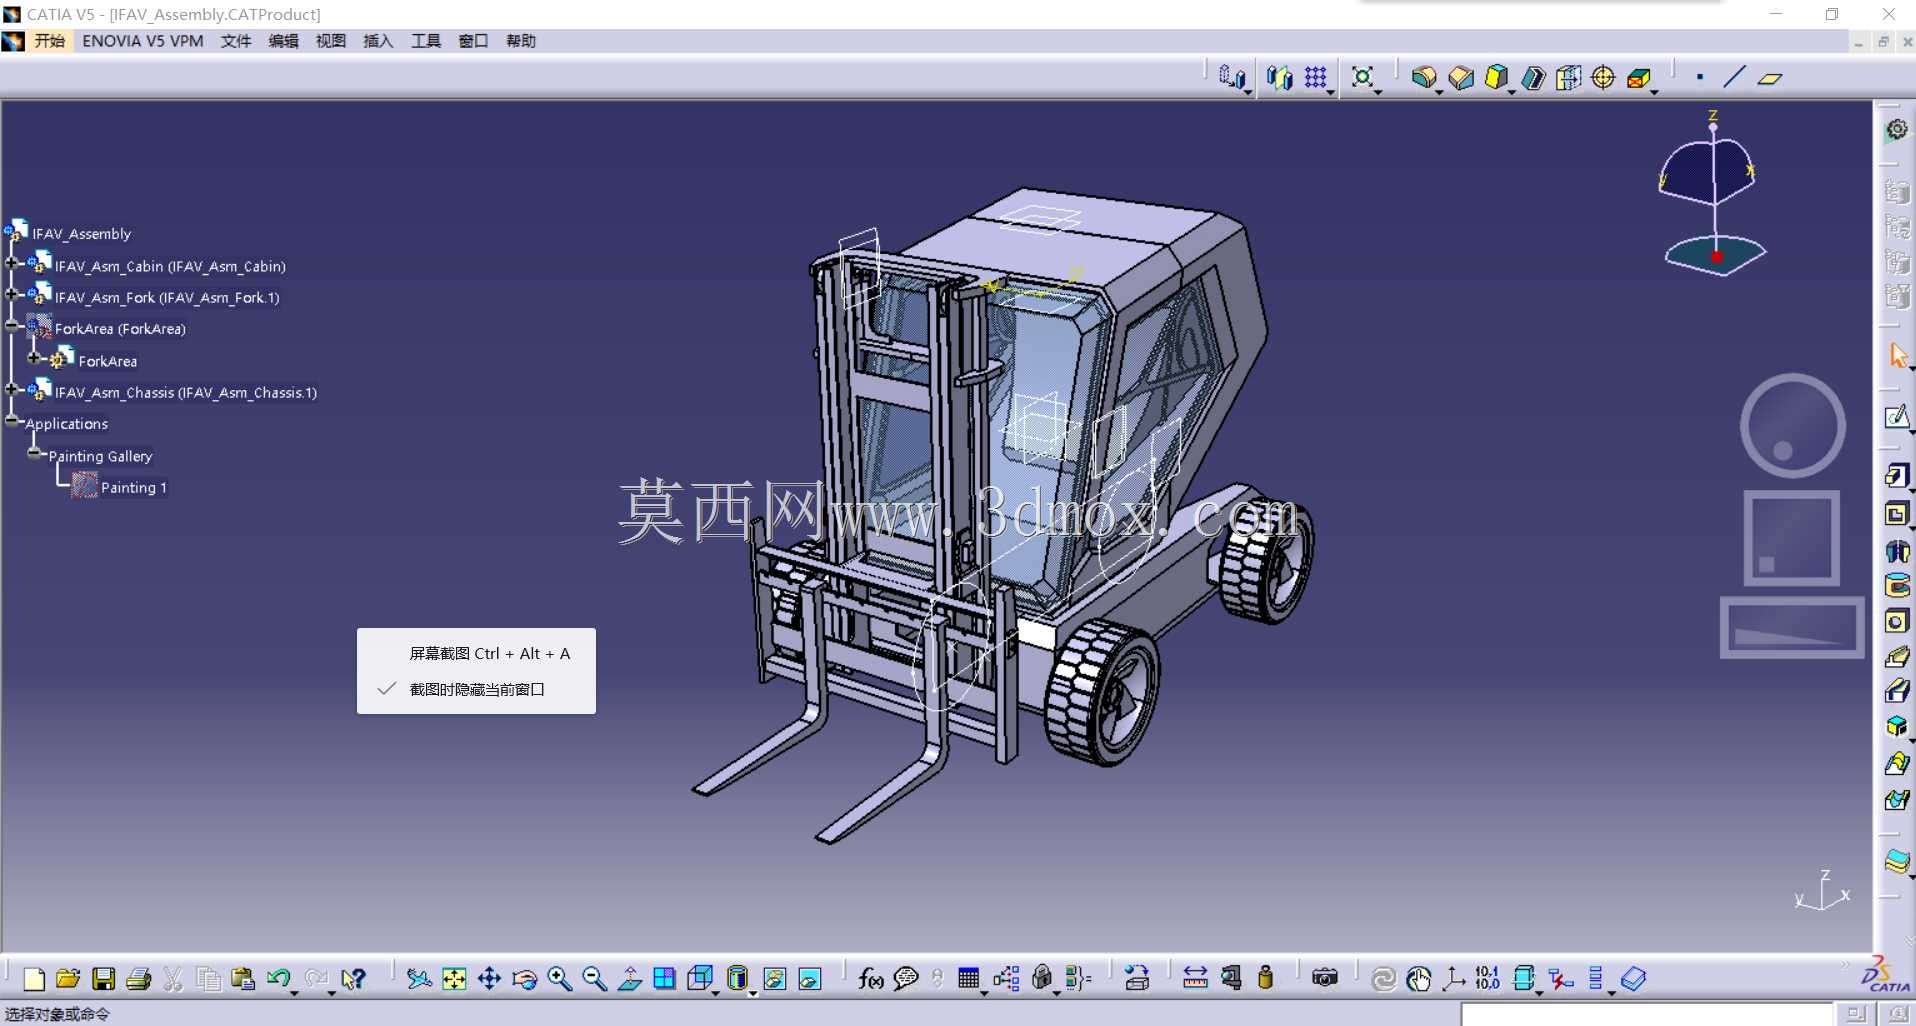Save the assembly with the floppy icon
Viewport: 1916px width, 1026px height.
[x=103, y=979]
